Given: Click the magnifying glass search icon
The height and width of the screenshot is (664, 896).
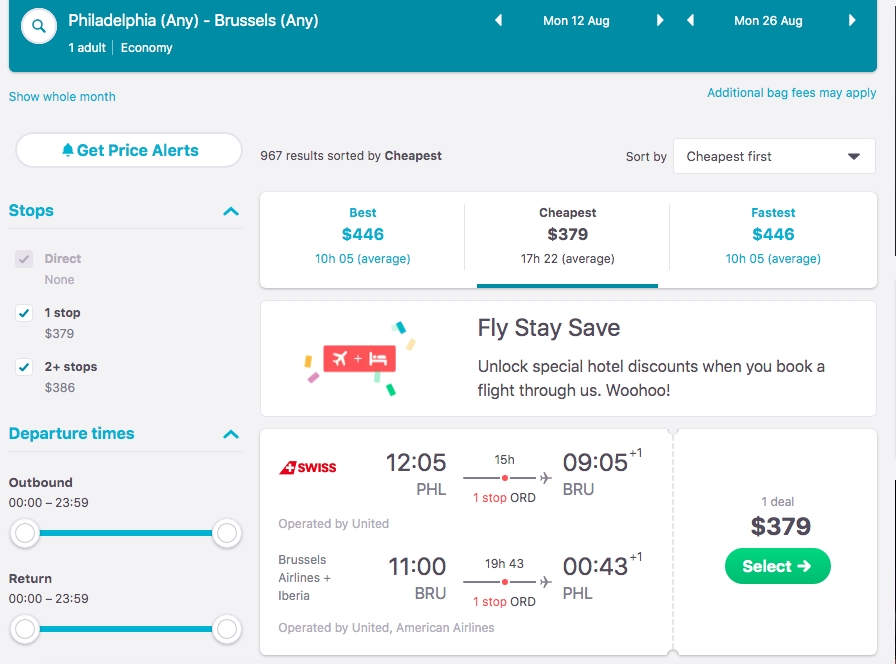Looking at the screenshot, I should pos(38,26).
